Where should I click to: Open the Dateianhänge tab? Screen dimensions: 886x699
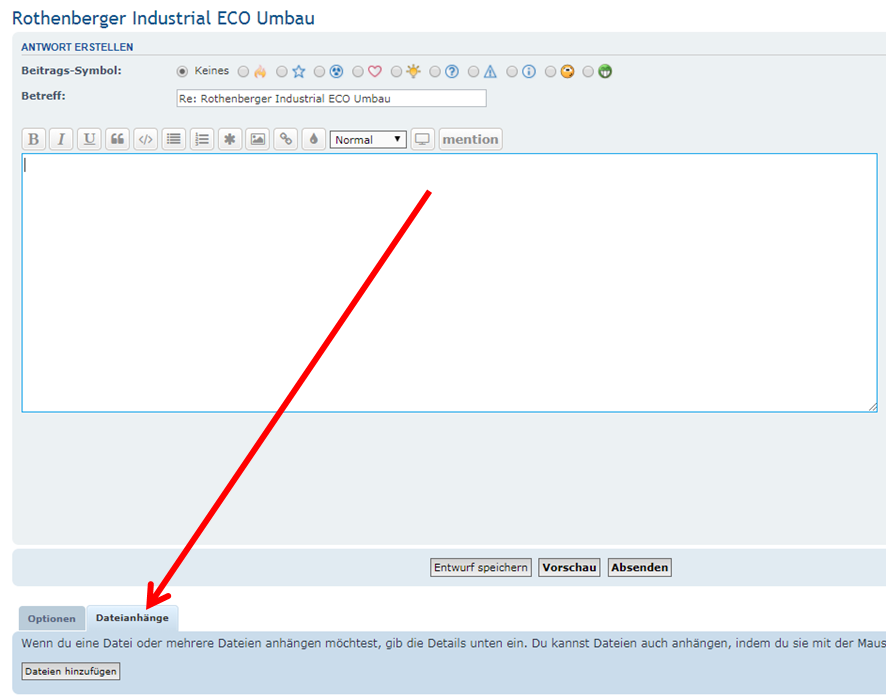click(132, 618)
